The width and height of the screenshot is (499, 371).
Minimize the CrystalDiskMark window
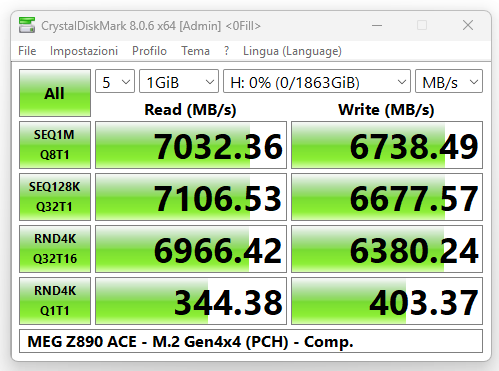pos(377,25)
